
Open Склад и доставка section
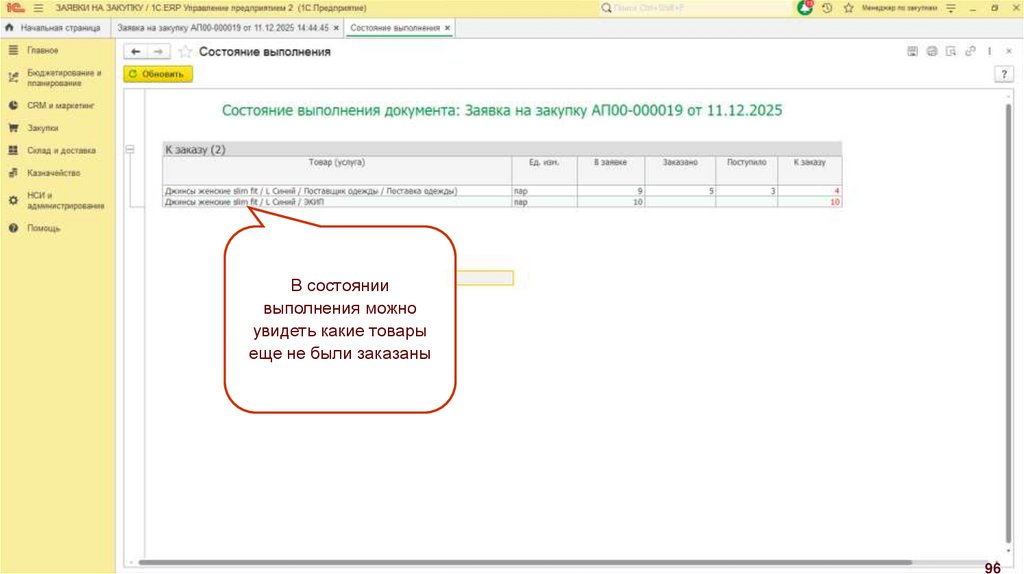61,150
